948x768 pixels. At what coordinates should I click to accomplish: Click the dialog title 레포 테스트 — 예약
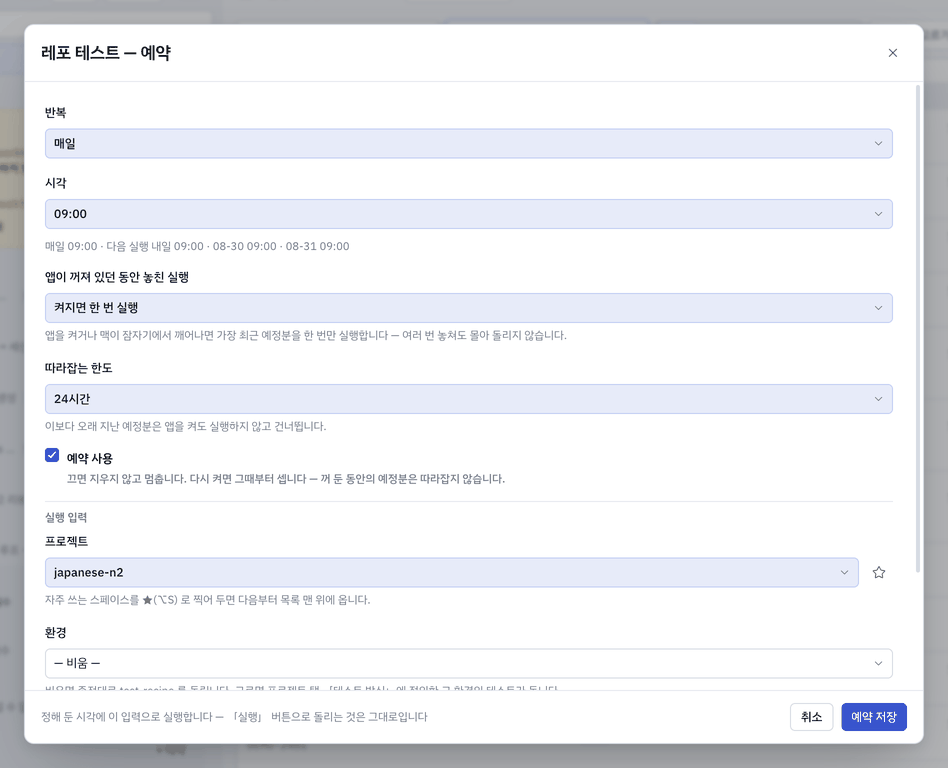[x=106, y=53]
